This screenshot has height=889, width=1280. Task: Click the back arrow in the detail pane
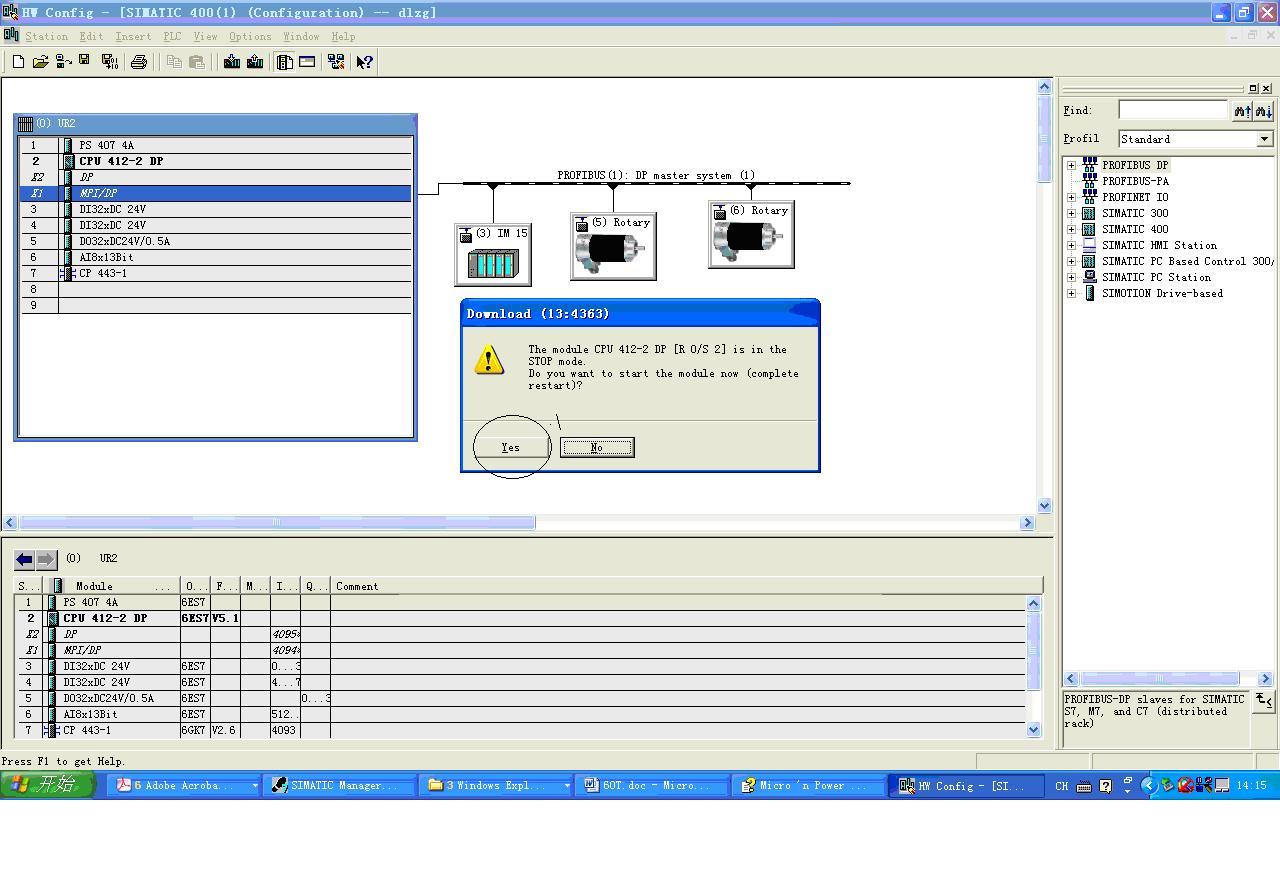tap(24, 559)
